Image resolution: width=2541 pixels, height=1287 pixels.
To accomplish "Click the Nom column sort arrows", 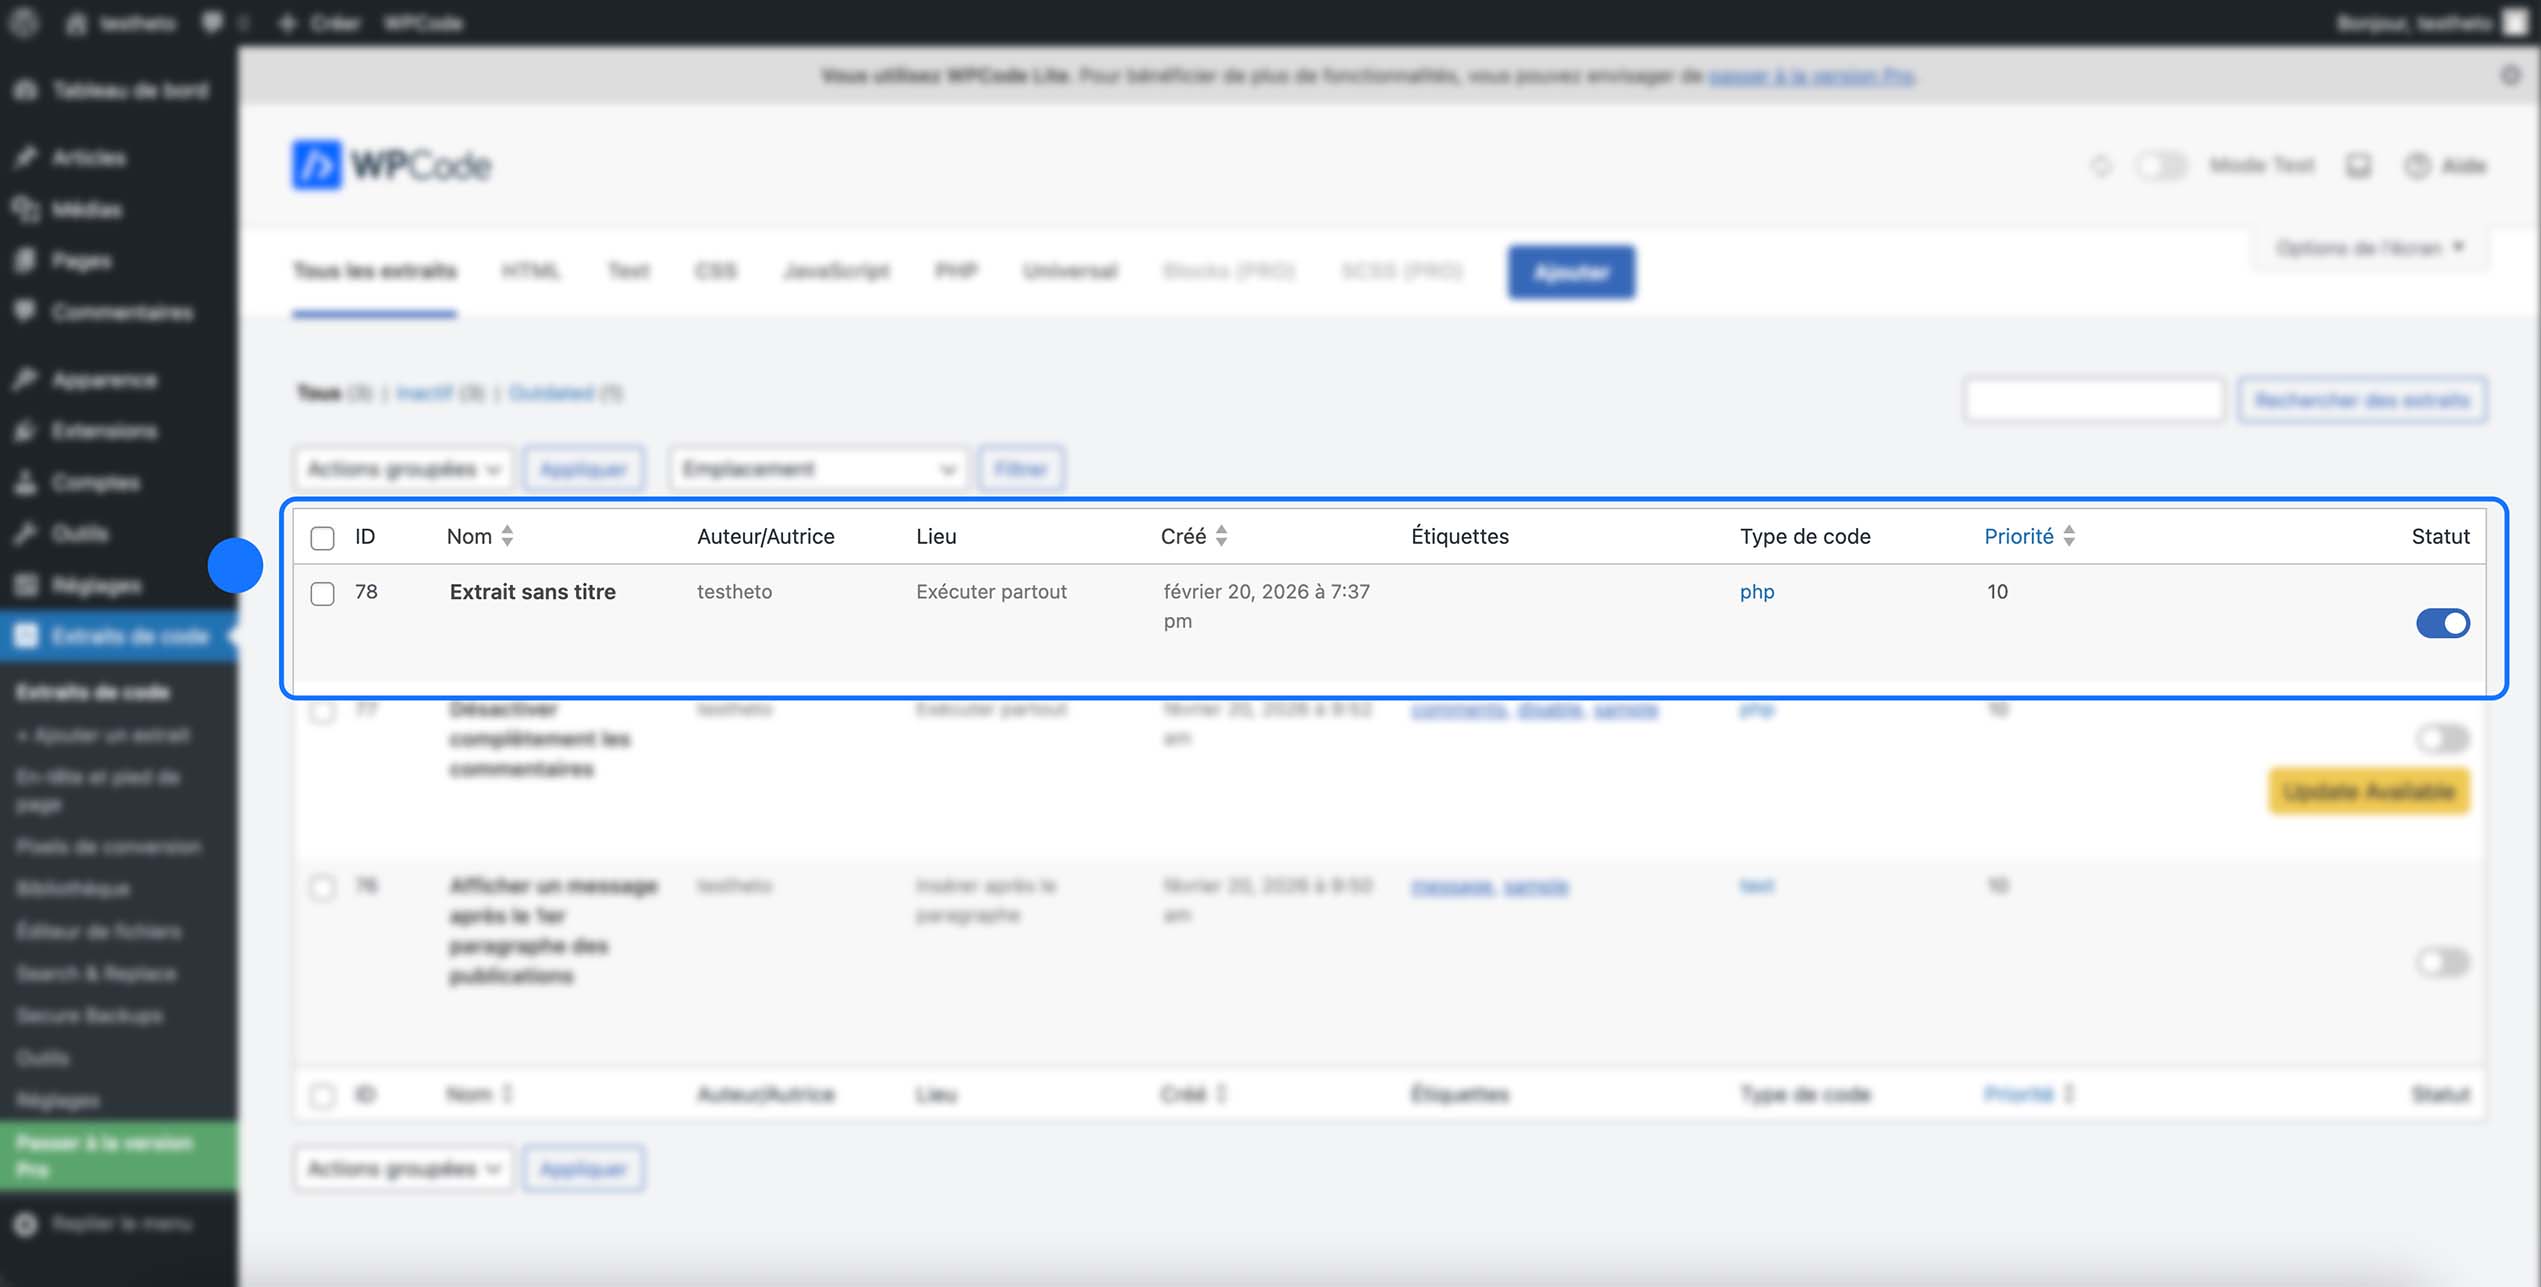I will (507, 536).
